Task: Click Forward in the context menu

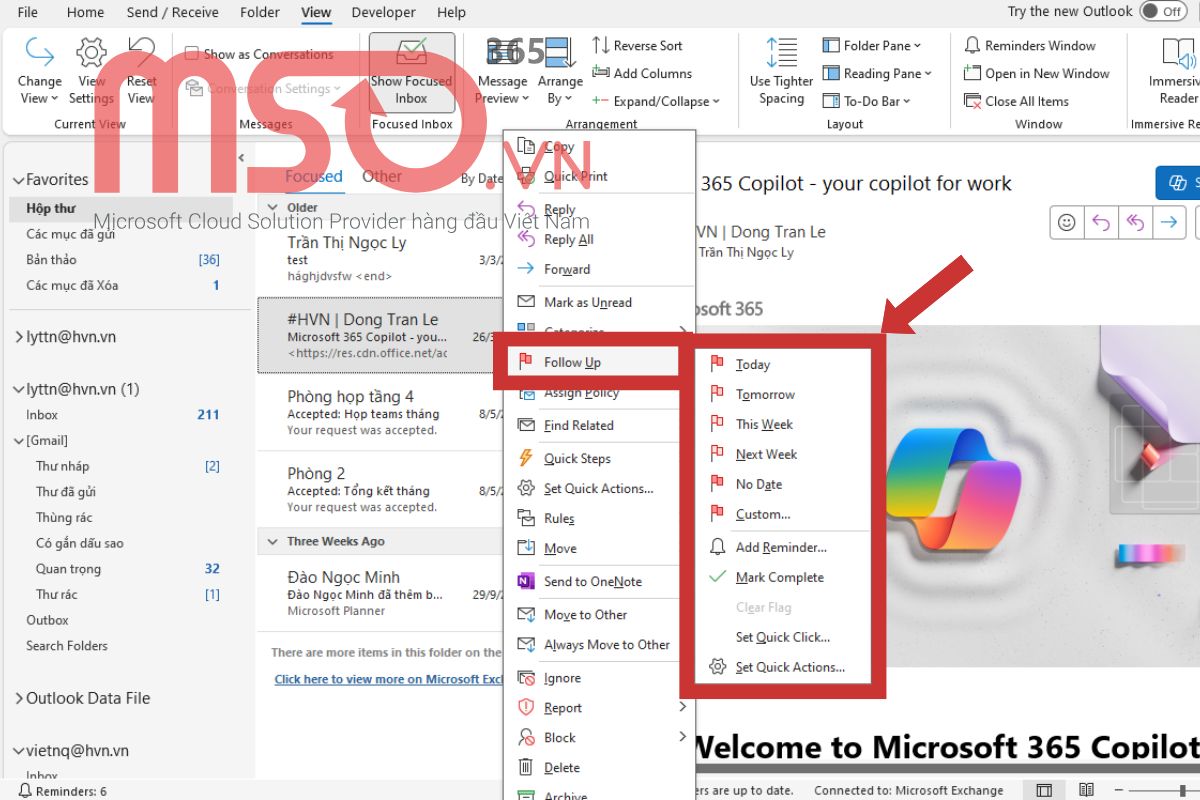Action: [x=600, y=269]
